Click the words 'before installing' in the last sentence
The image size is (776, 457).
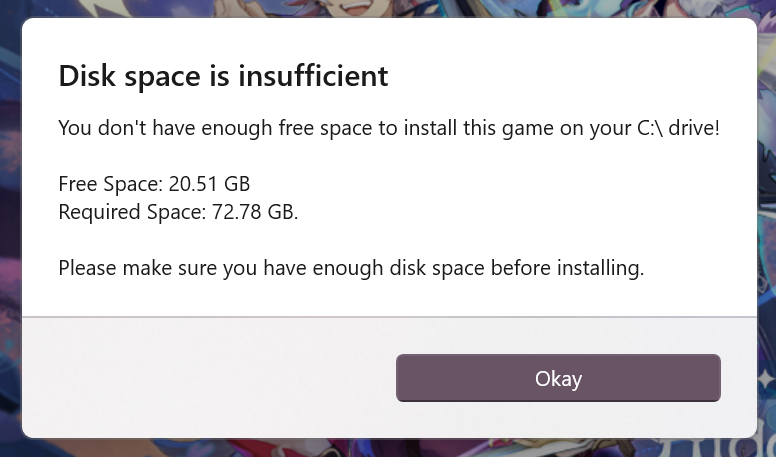[x=567, y=268]
